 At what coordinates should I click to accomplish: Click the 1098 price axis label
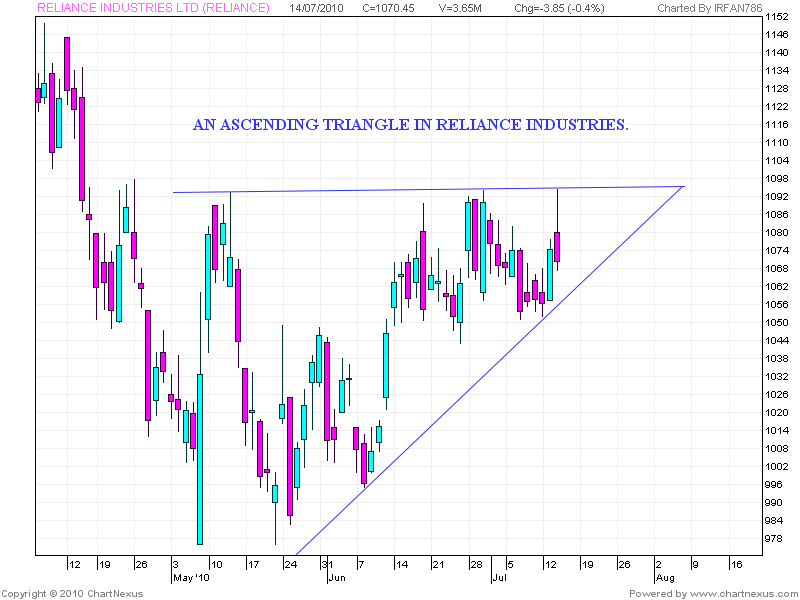[777, 179]
